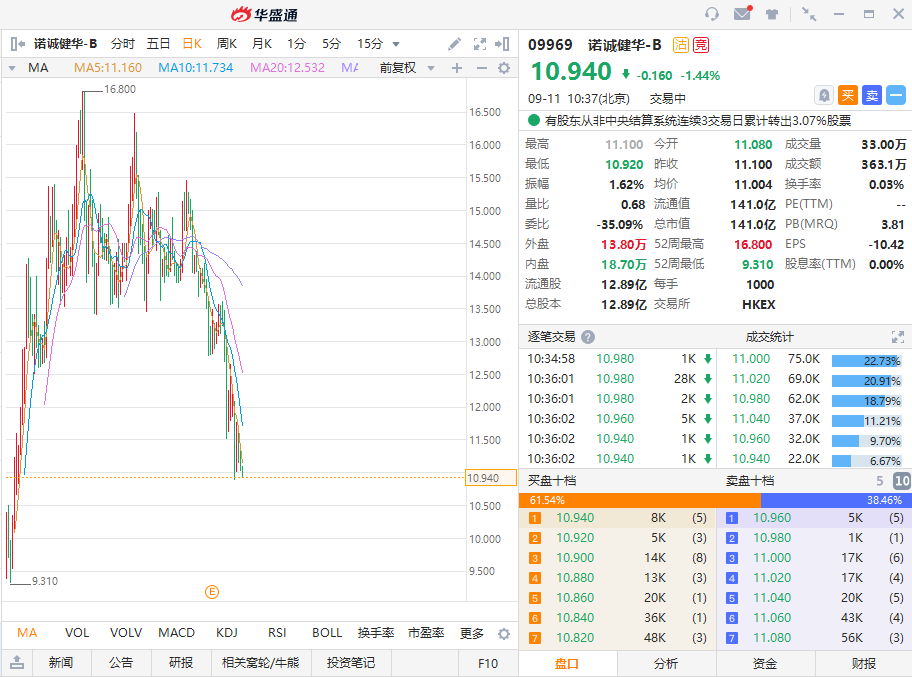Expand the 成交统计 panel
The width and height of the screenshot is (912, 677).
point(897,337)
